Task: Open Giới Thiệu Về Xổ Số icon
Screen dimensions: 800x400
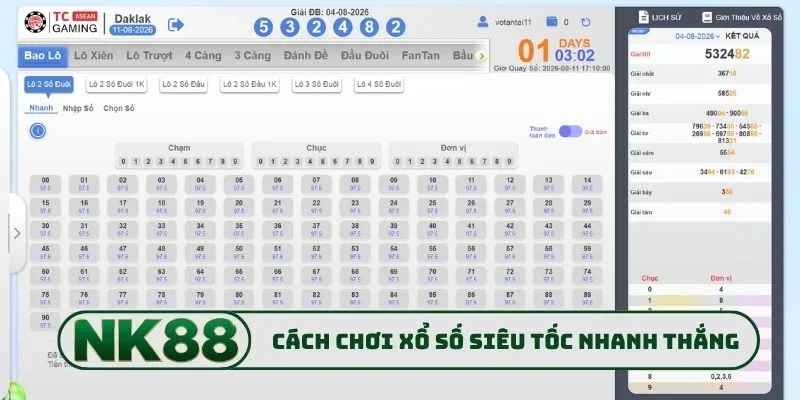Action: tap(707, 17)
